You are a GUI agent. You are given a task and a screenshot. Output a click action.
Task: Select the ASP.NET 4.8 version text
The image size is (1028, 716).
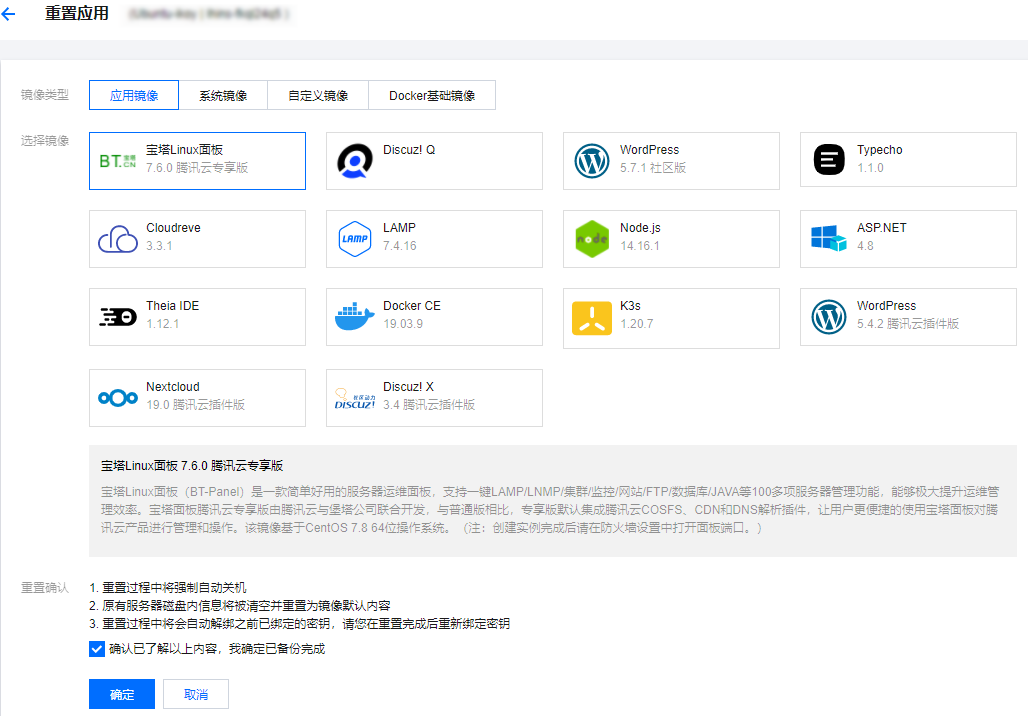[x=865, y=246]
